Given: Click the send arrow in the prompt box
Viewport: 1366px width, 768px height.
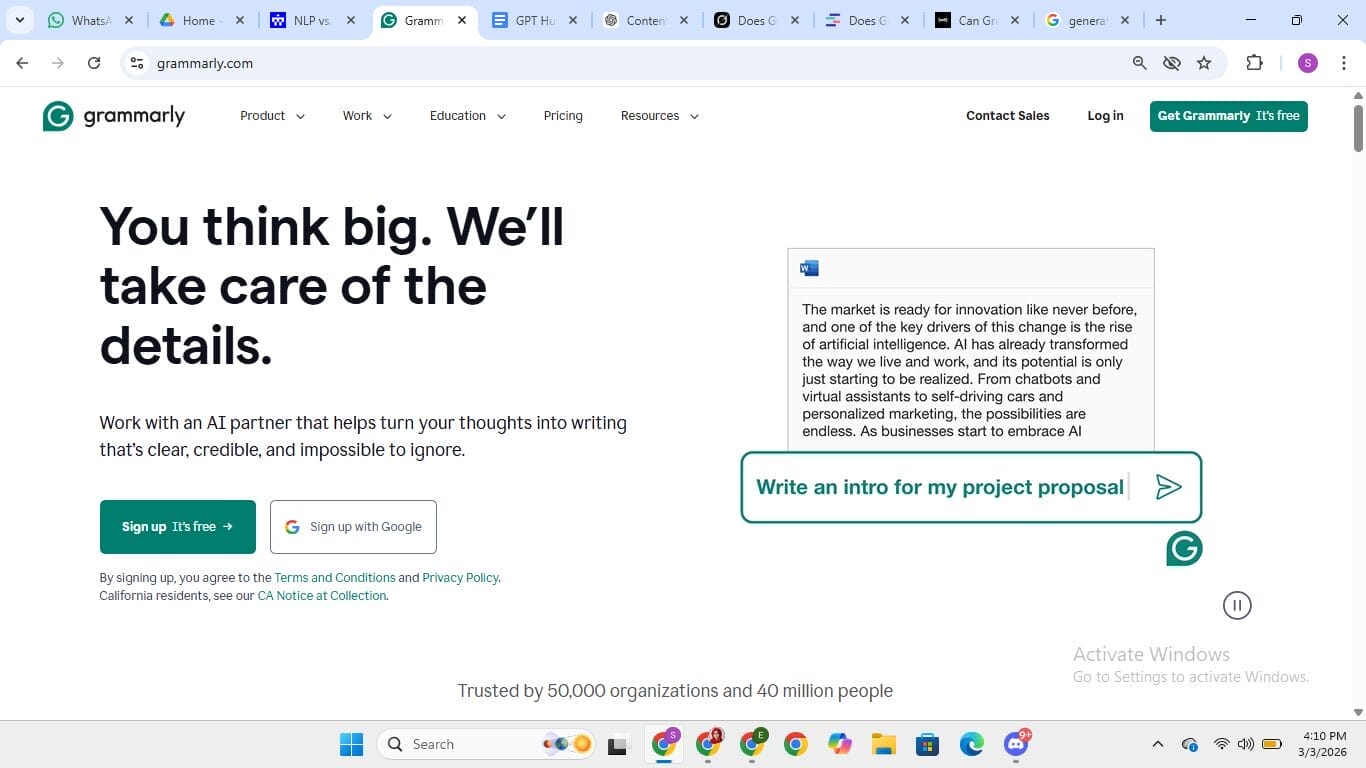Looking at the screenshot, I should point(1168,487).
